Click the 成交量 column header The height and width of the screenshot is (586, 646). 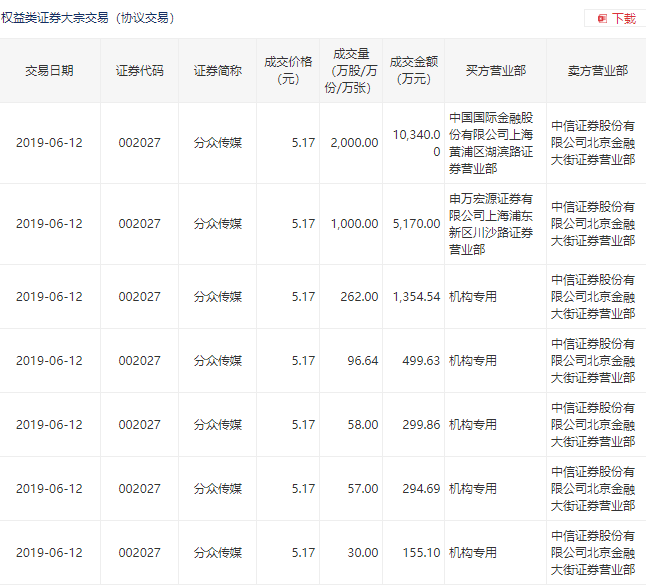[351, 70]
